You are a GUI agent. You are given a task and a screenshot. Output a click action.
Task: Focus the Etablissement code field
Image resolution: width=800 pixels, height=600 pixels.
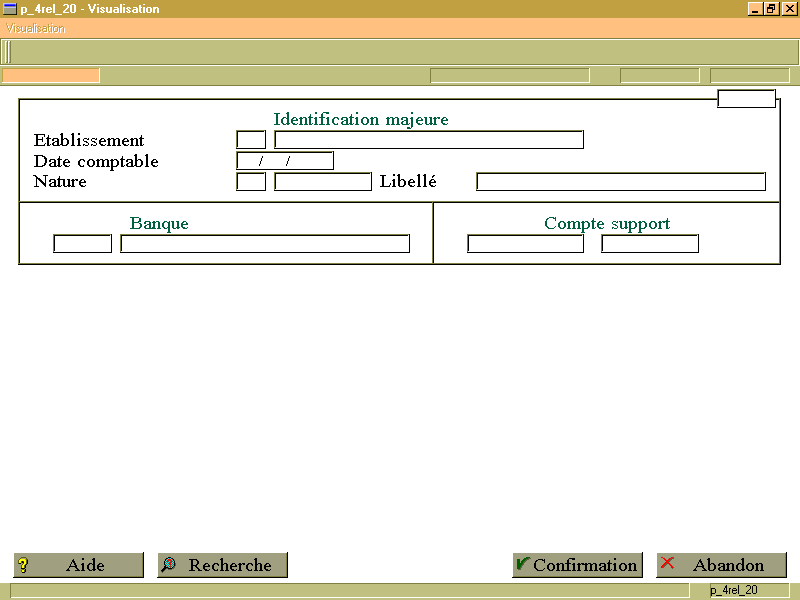point(251,140)
